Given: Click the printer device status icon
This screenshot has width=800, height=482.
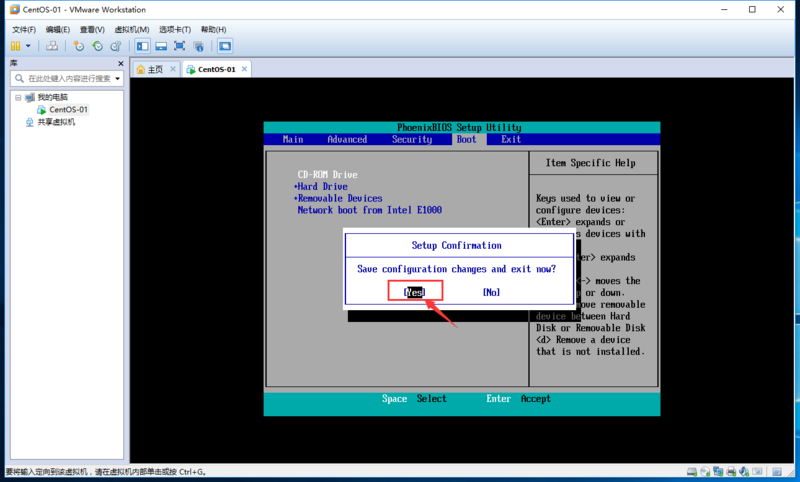Looking at the screenshot, I should [731, 472].
